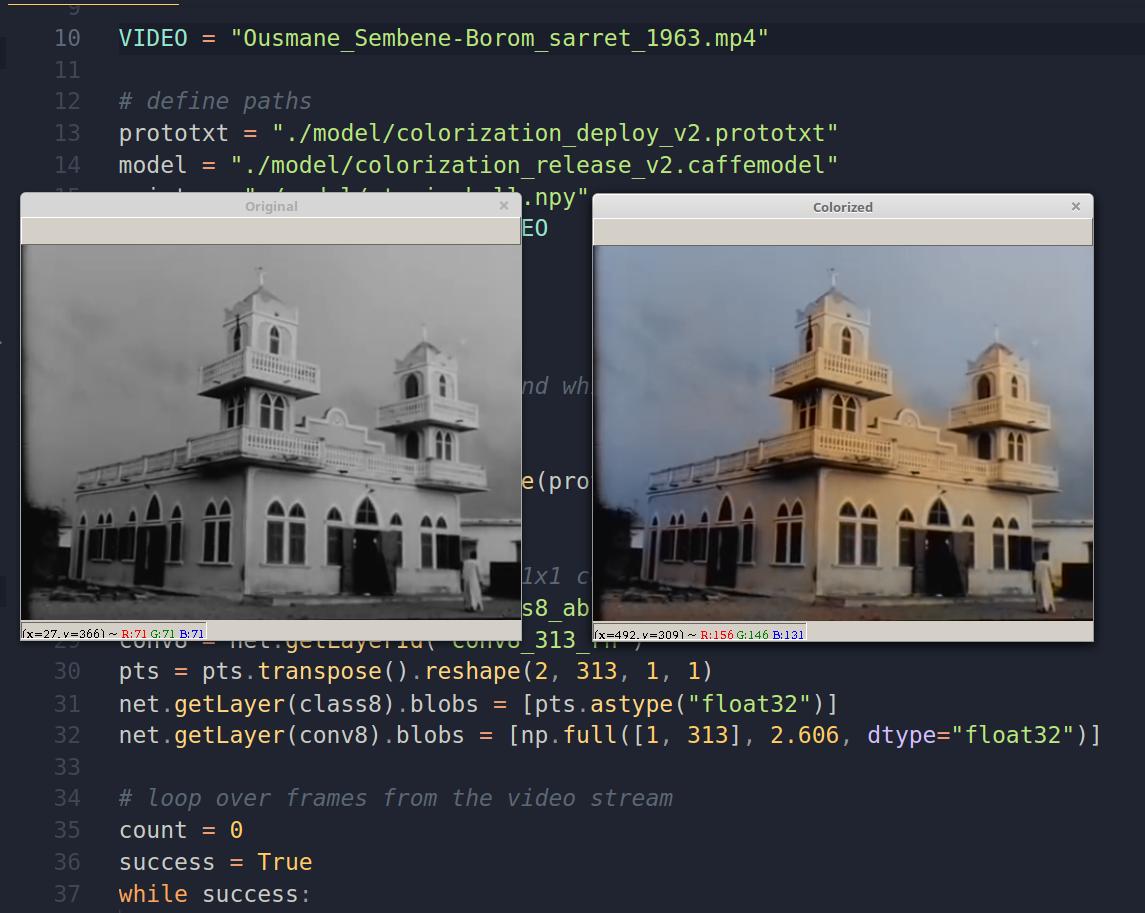Screen dimensions: 1145x913
Task: Close the Colorized image window
Action: tap(1076, 207)
